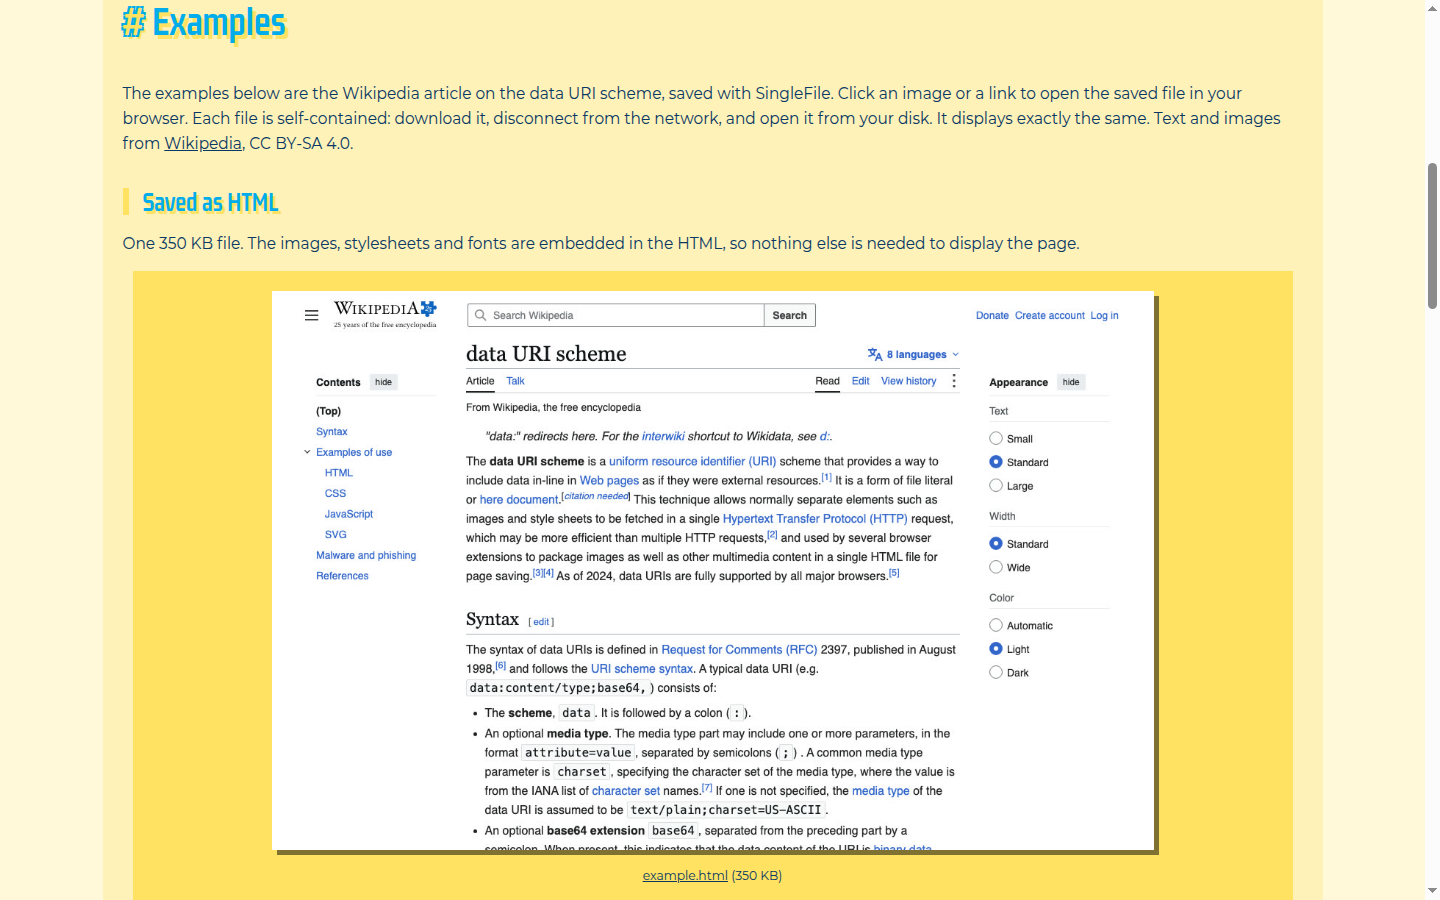Switch to the Dark color radio option
The image size is (1440, 900).
pyautogui.click(x=996, y=672)
